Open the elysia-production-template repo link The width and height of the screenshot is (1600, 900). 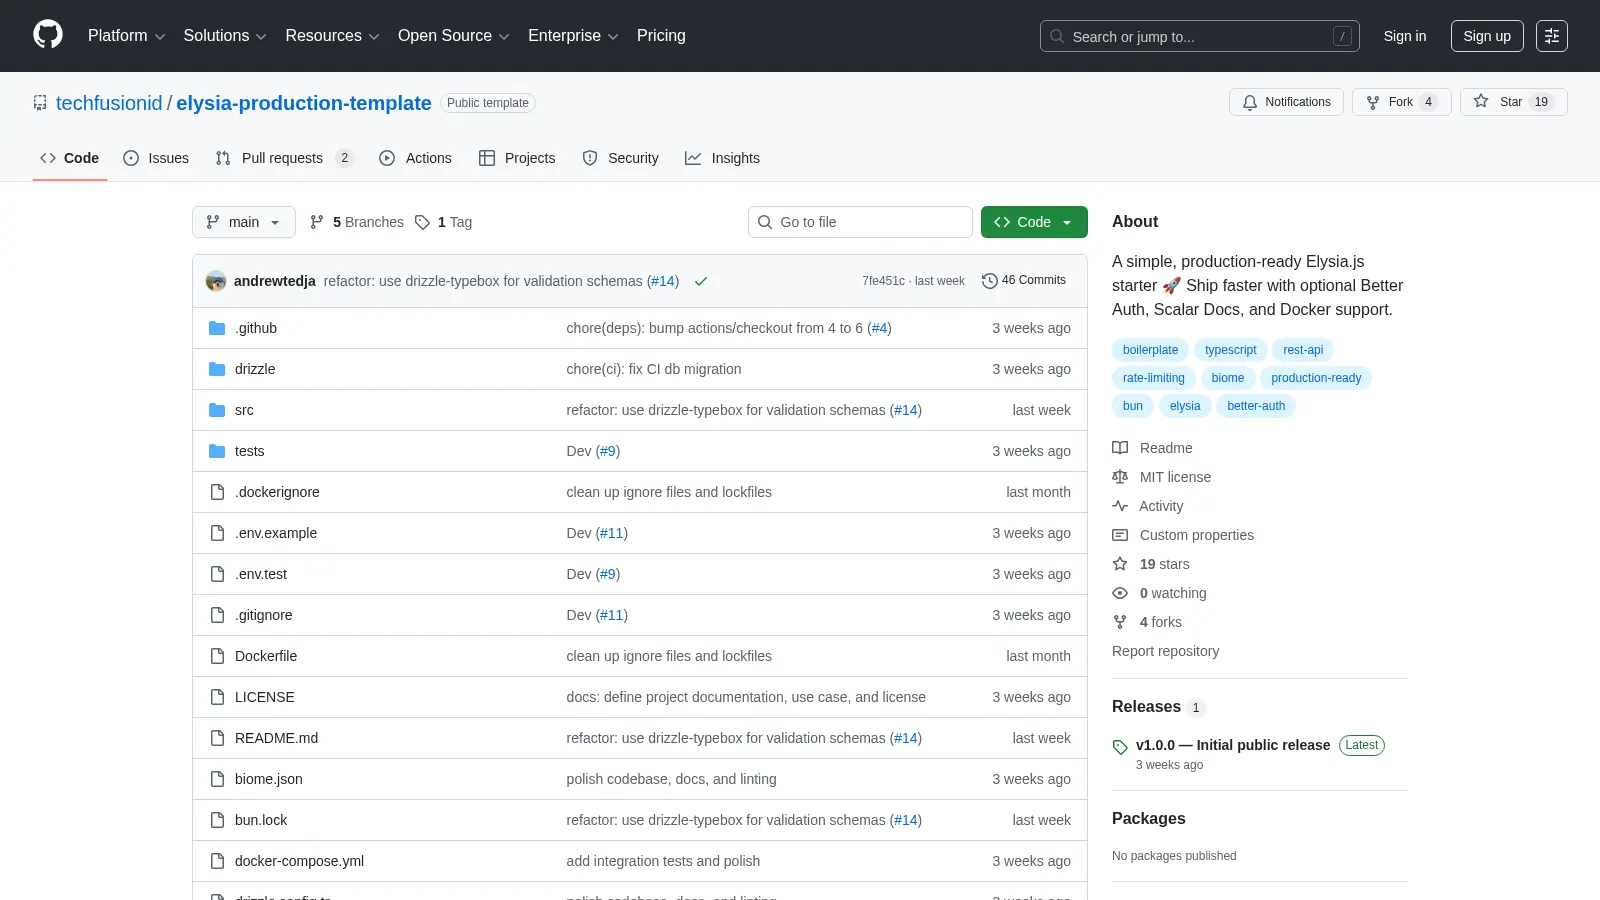tap(304, 103)
